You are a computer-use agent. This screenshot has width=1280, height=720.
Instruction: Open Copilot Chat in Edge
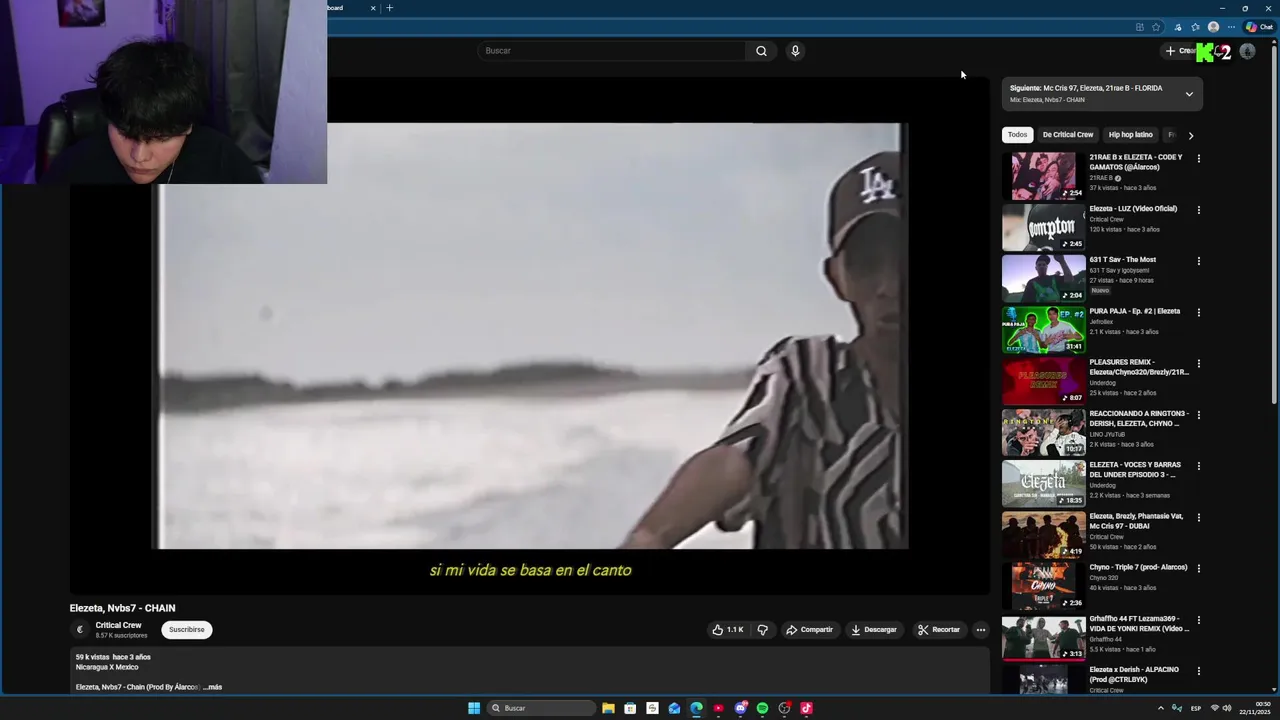point(1259,27)
